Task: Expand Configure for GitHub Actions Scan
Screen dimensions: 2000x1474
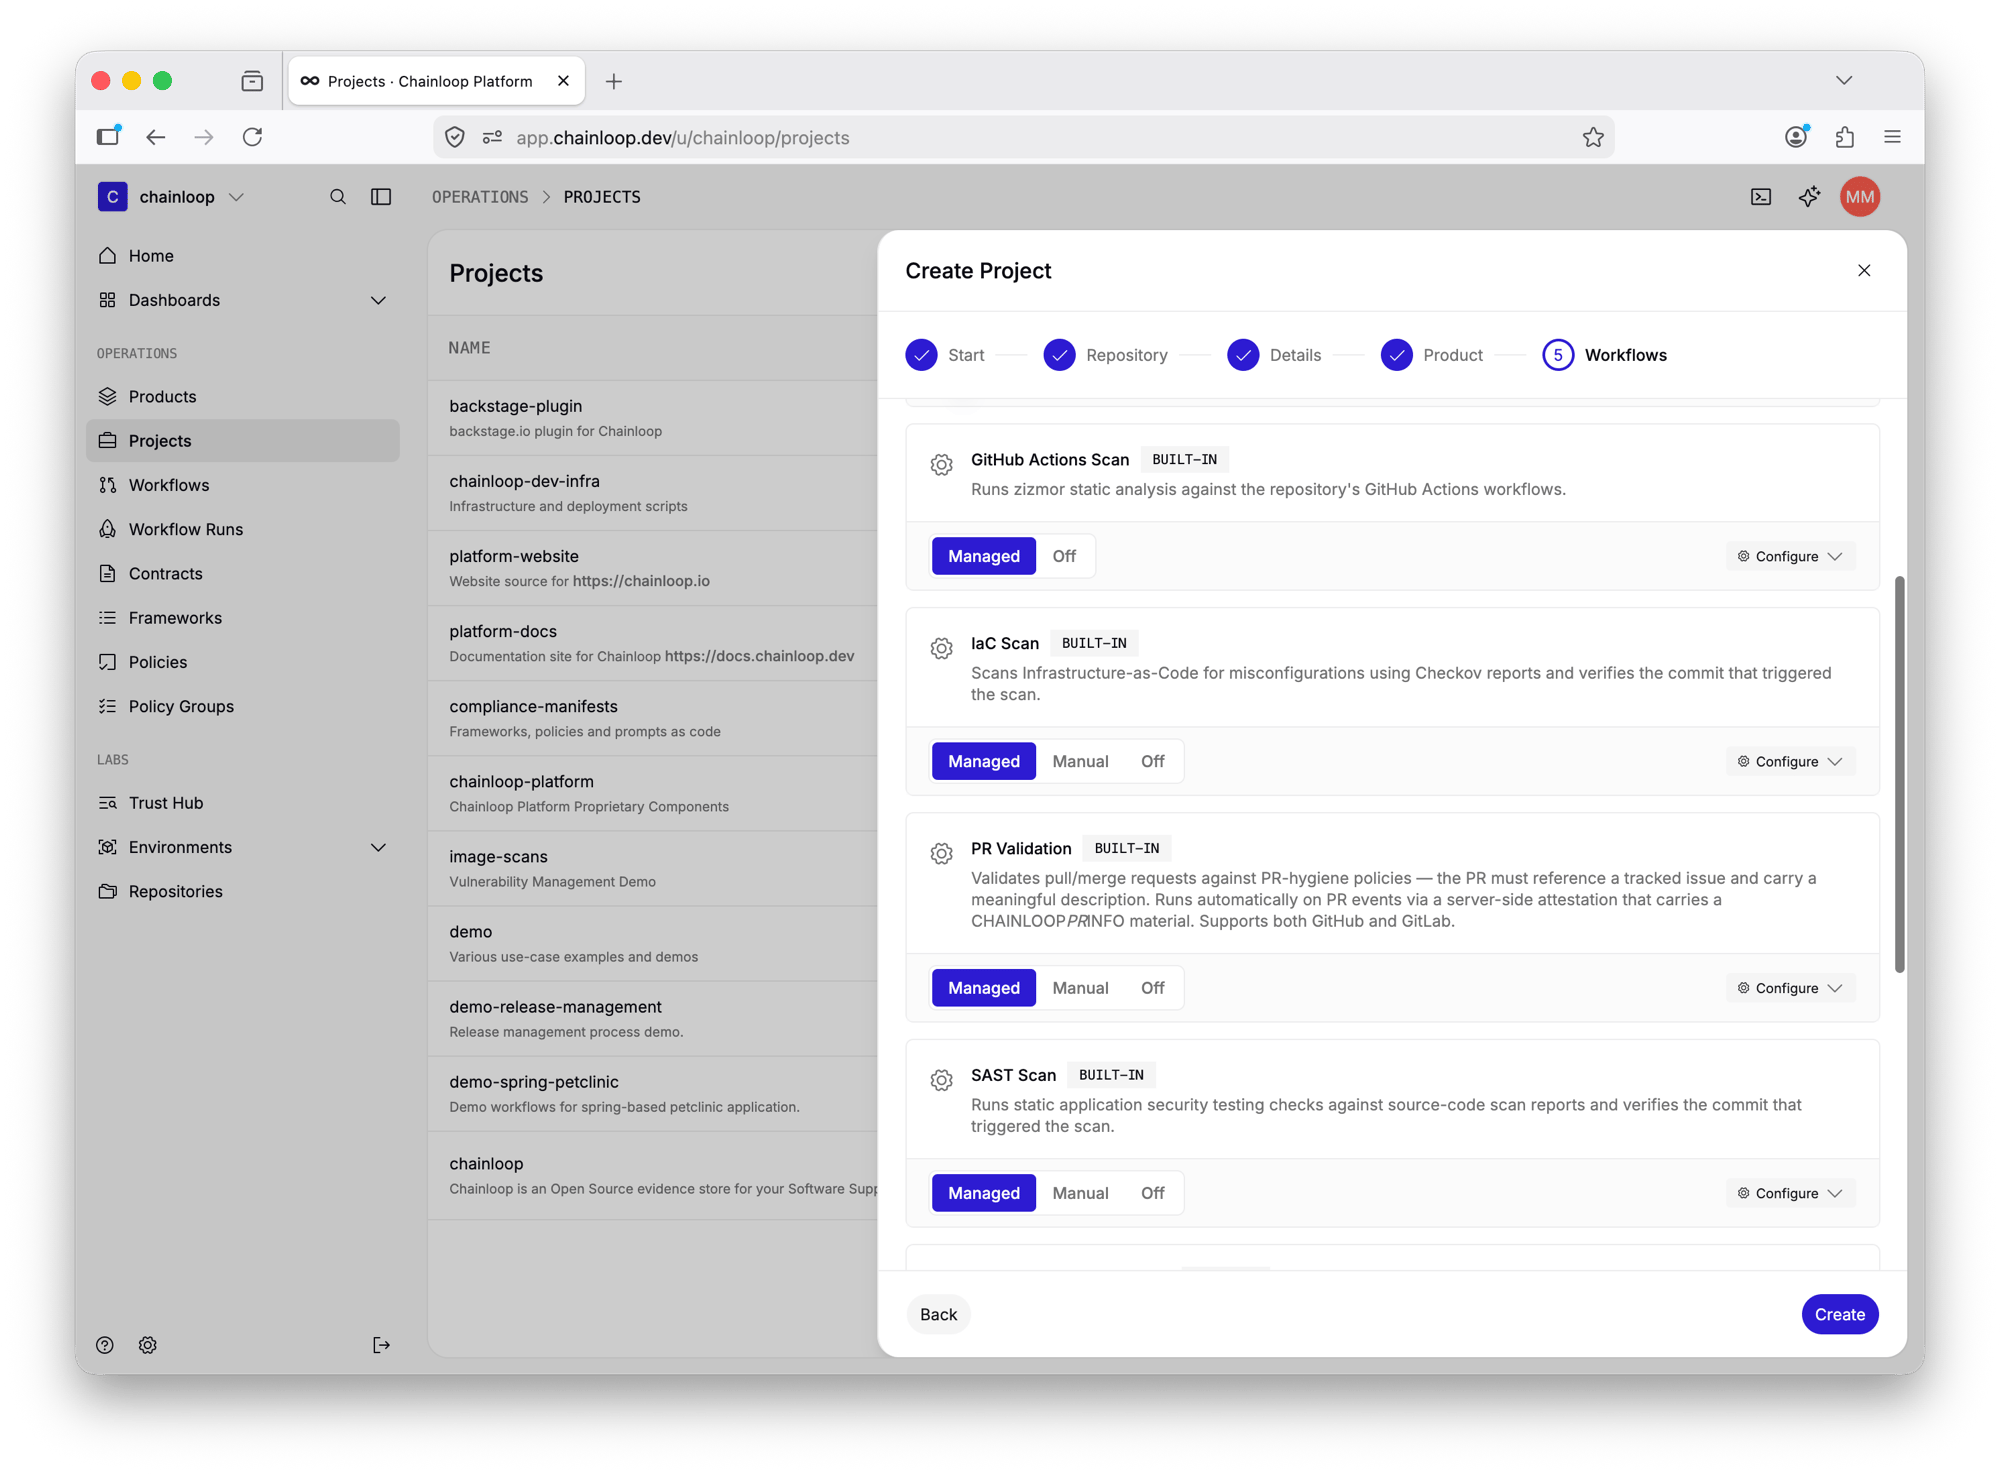Action: [x=1790, y=556]
